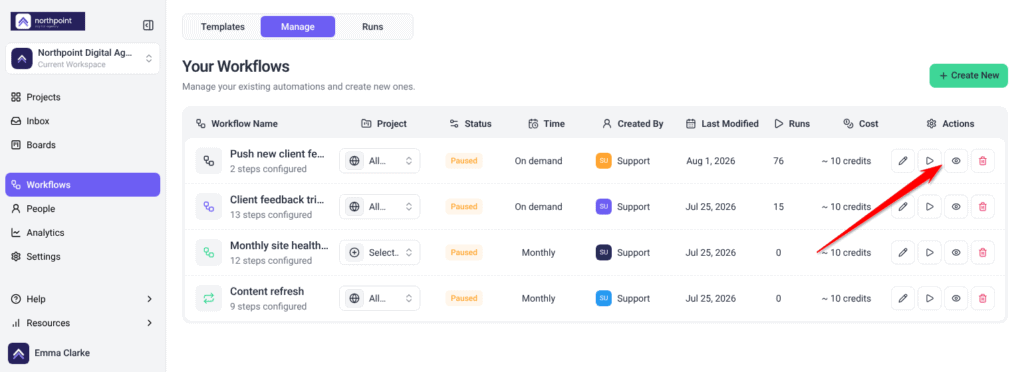The height and width of the screenshot is (372, 1024).
Task: Go to Inbox in the sidebar
Action: coord(82,121)
